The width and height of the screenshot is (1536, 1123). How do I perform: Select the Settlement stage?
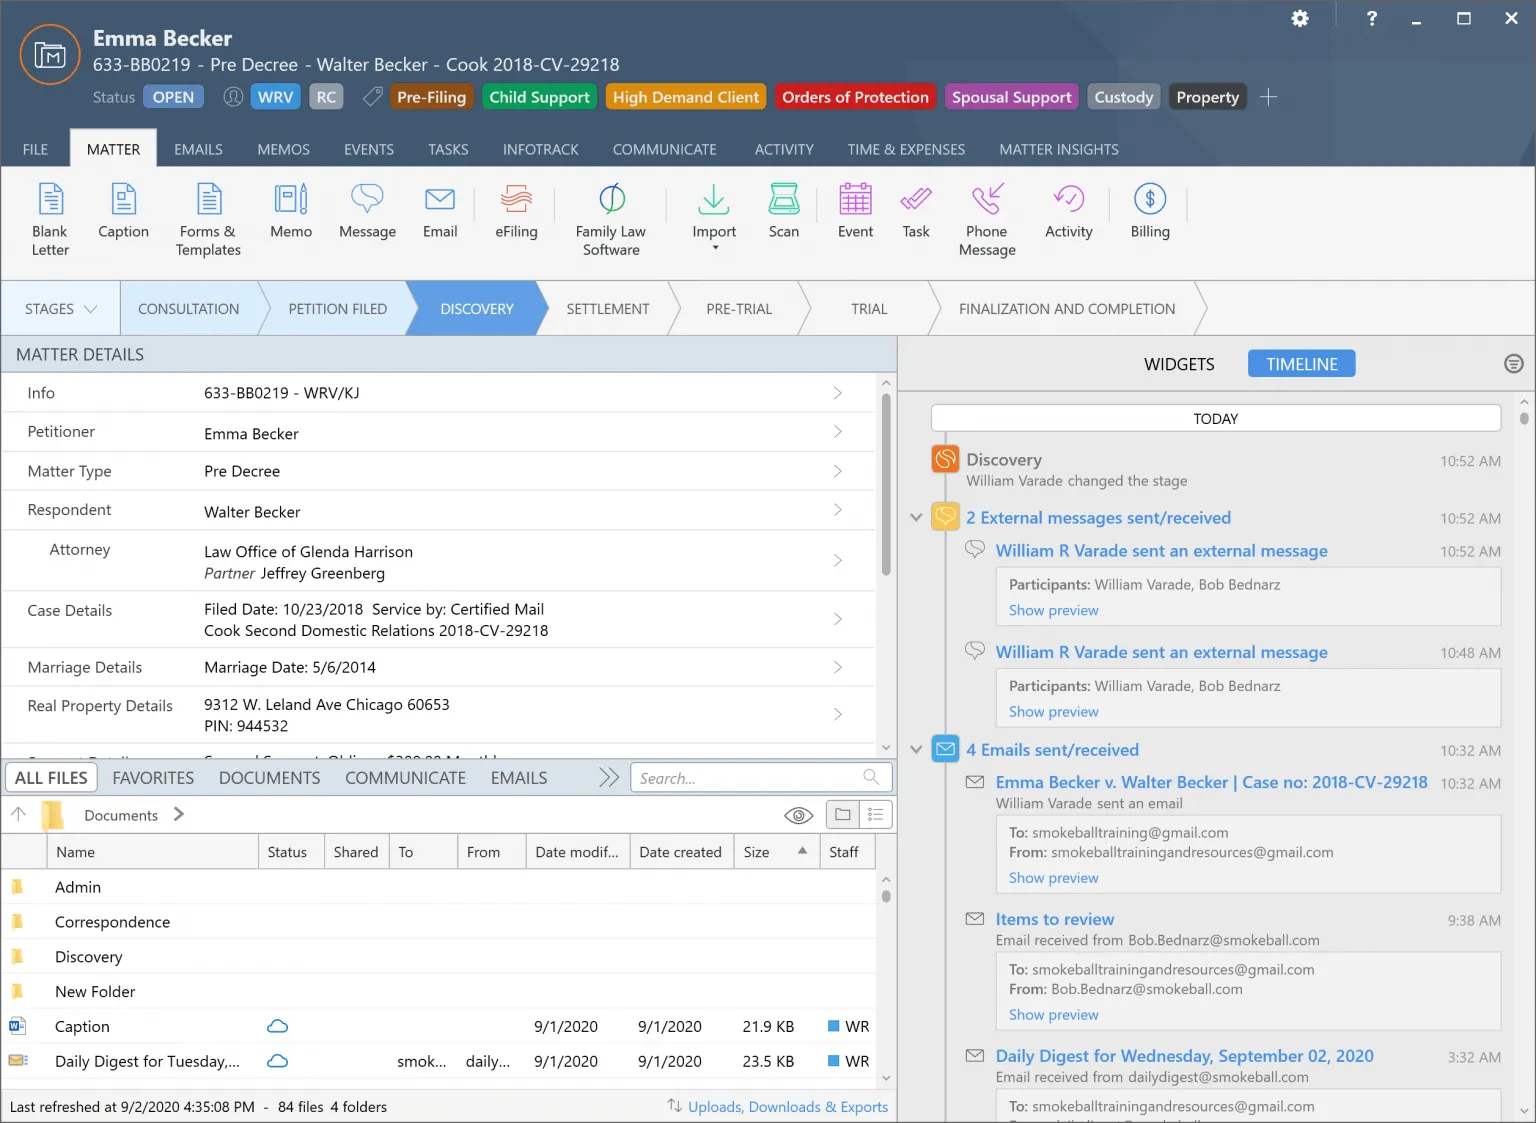tap(608, 309)
